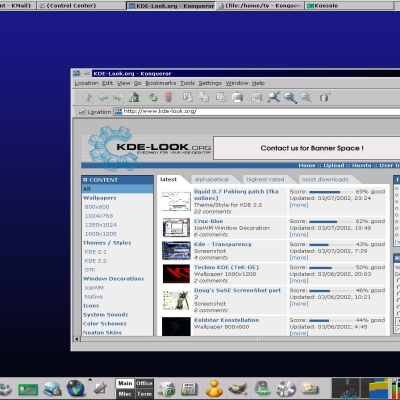
Task: Open the KDE 2.2 themes link
Action: [96, 261]
